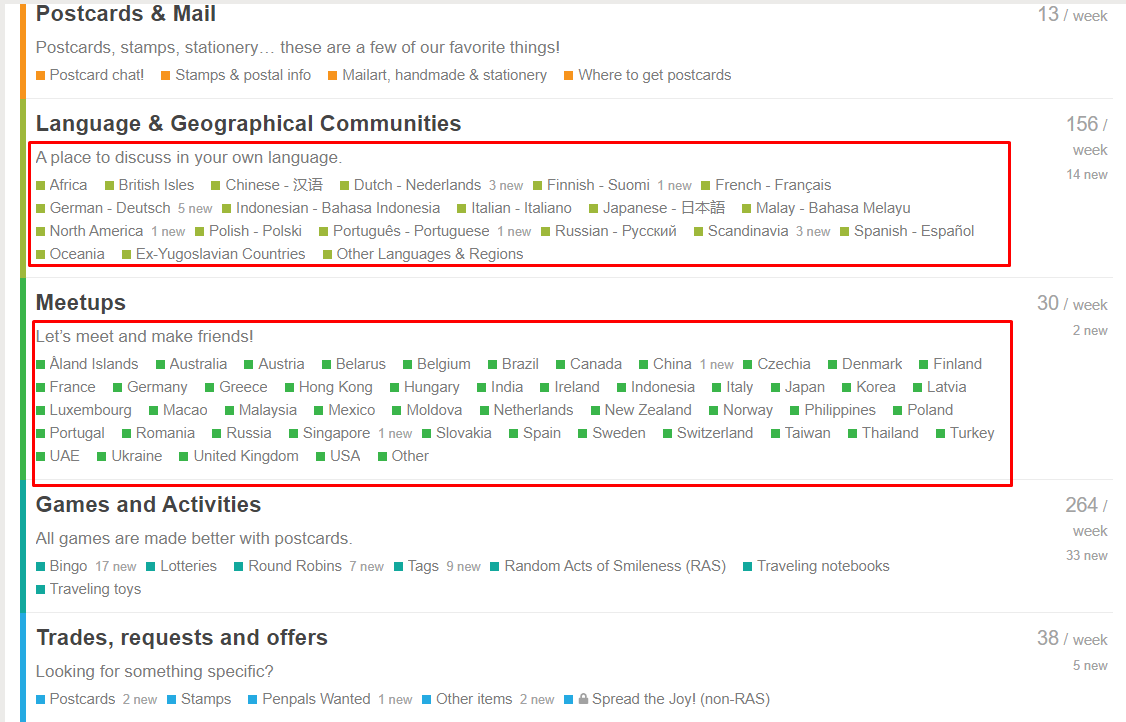Click the green square beside Åland Islands
Image resolution: width=1126 pixels, height=722 pixels.
[x=40, y=364]
